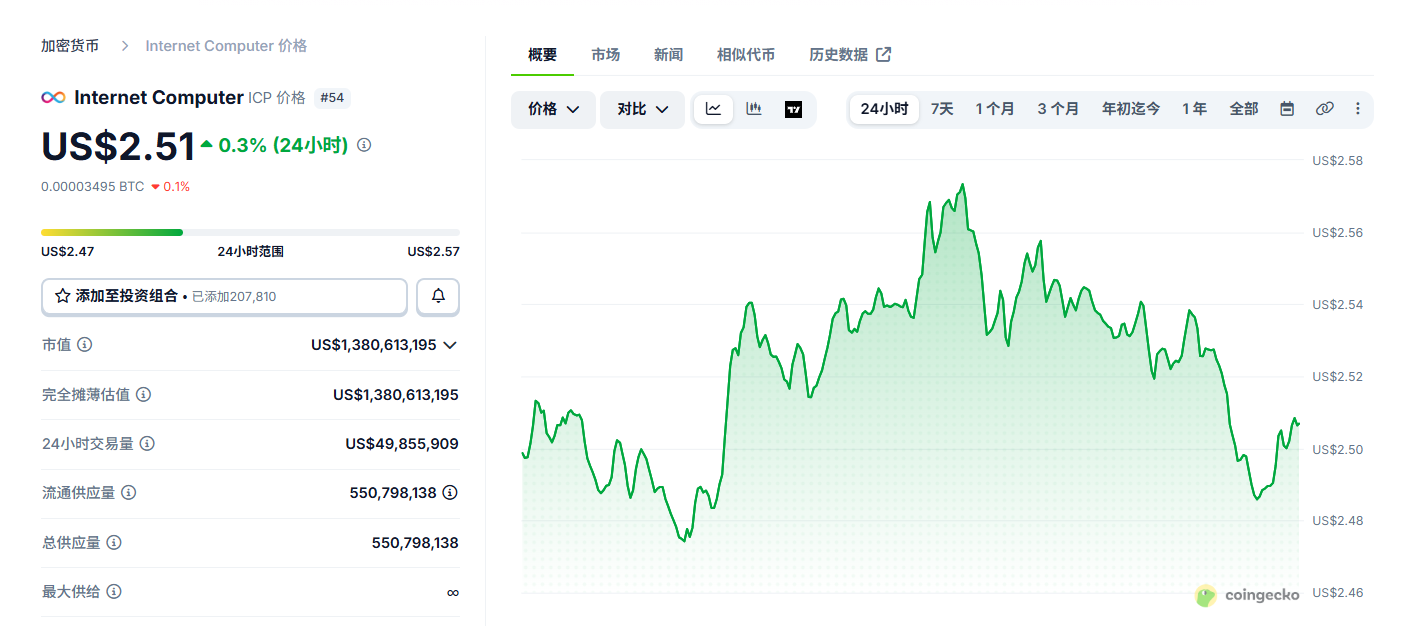Select the 1年 time range

pos(1194,109)
